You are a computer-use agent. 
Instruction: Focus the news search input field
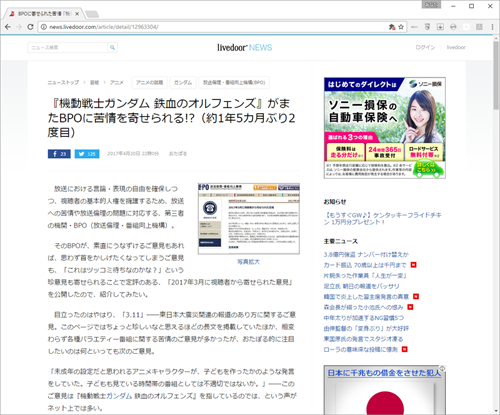[x=68, y=48]
